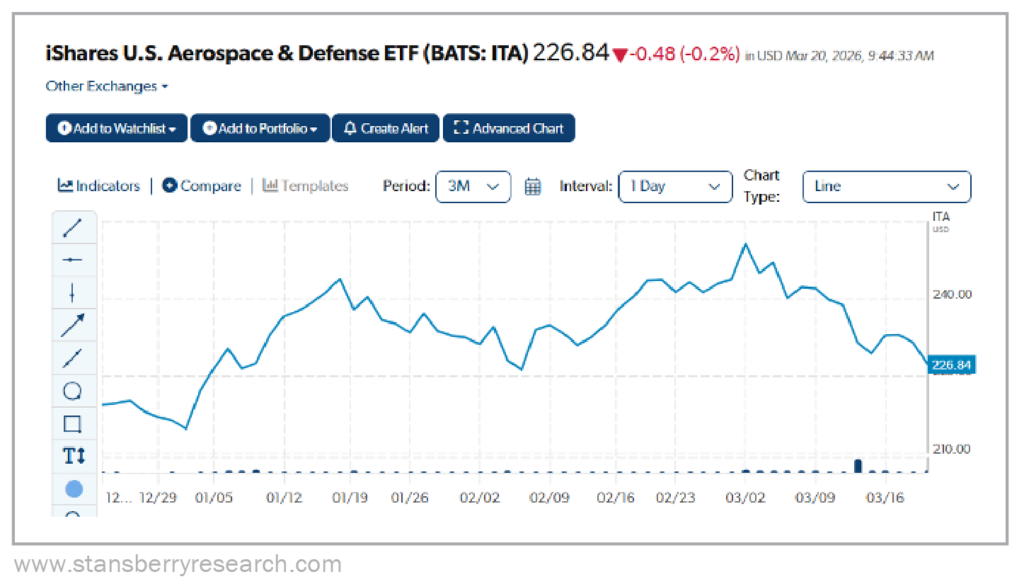Open the Advanced Chart view
This screenshot has height=584, width=1024.
click(x=509, y=128)
